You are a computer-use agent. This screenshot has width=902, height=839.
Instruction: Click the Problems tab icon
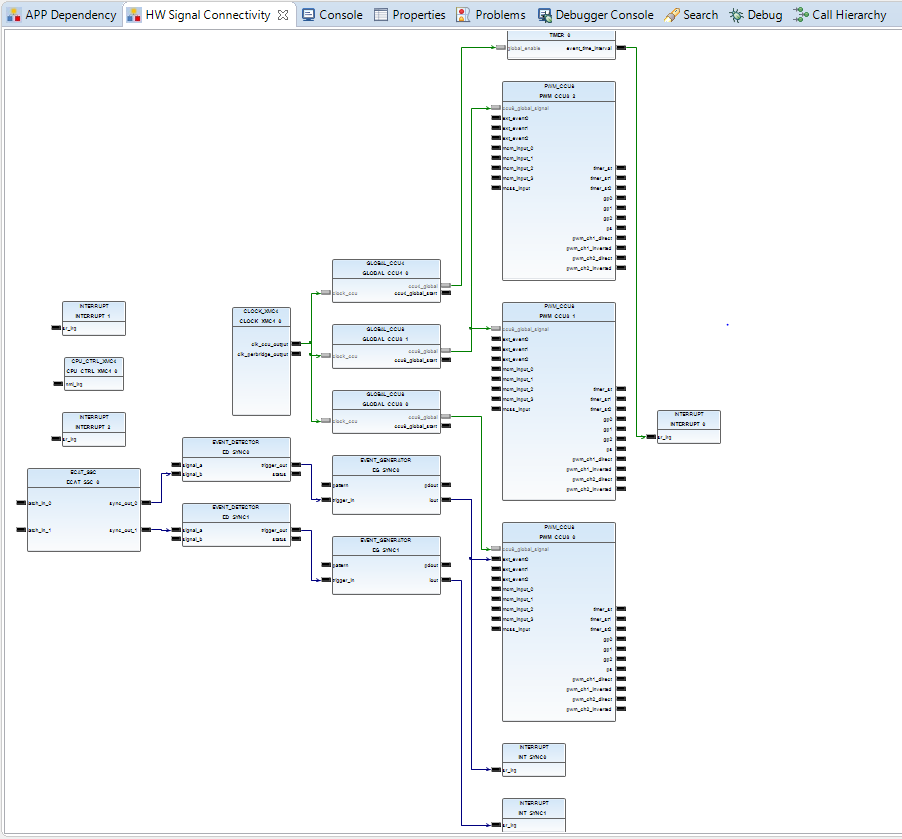[x=464, y=15]
